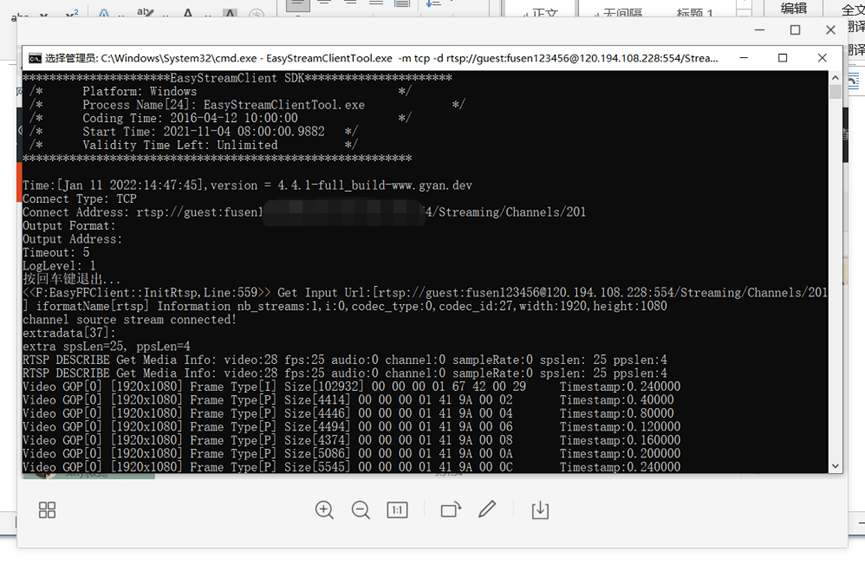Click the 'extradata[37]:' line
This screenshot has height=565, width=865.
(69, 333)
